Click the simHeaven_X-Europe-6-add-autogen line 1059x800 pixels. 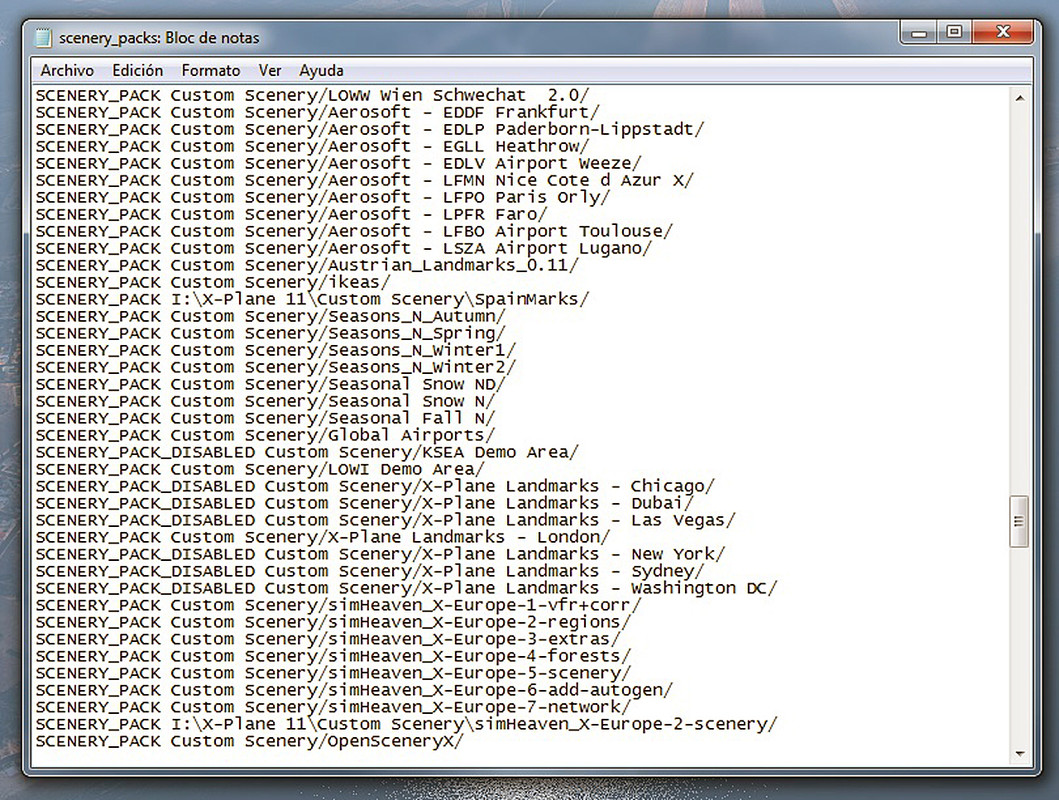(x=355, y=690)
